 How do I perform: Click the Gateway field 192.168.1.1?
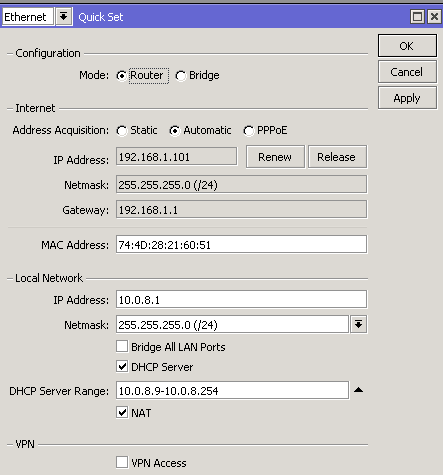coord(241,209)
